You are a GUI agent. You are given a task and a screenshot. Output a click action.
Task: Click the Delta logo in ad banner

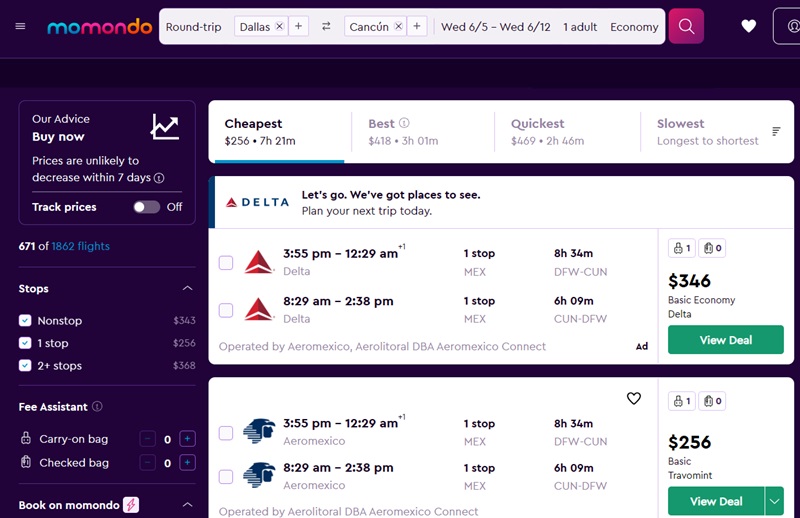coord(258,203)
